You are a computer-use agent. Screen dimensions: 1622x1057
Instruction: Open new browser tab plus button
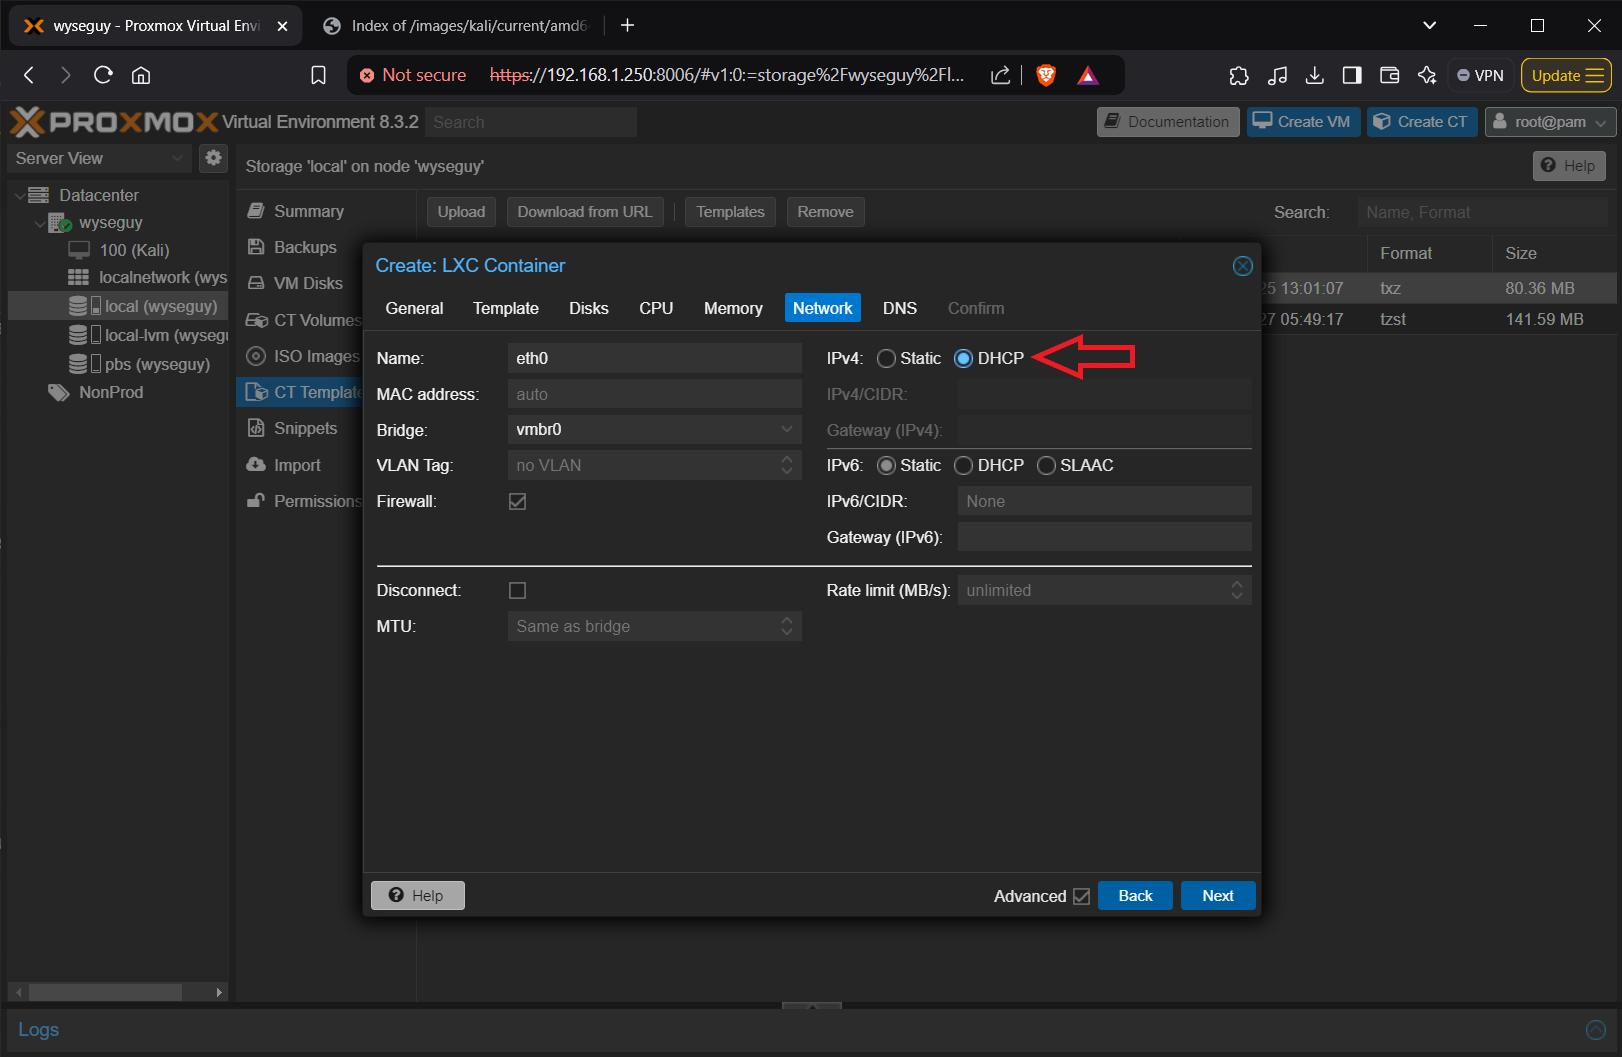[627, 25]
